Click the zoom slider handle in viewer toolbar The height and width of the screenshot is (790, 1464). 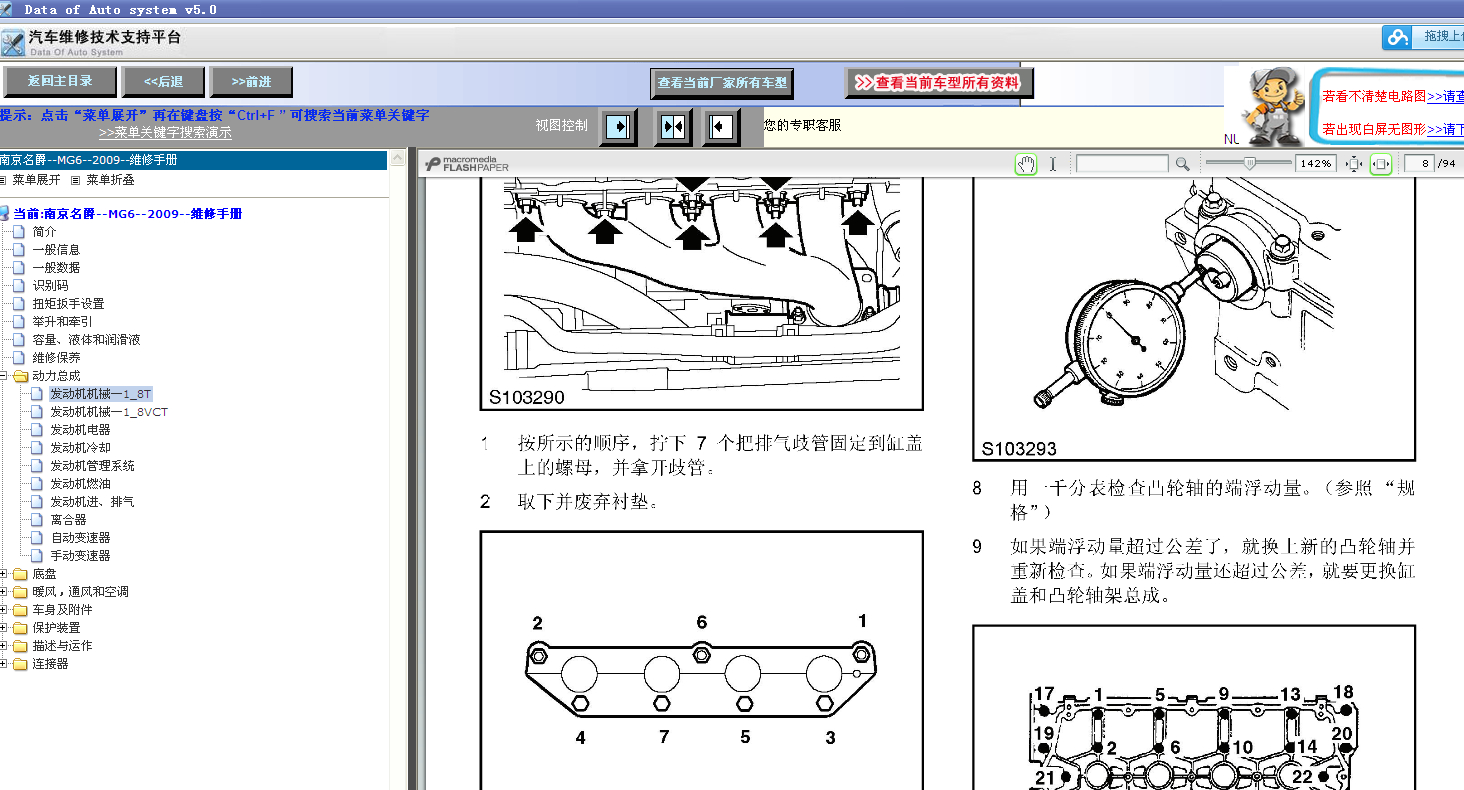(1248, 163)
